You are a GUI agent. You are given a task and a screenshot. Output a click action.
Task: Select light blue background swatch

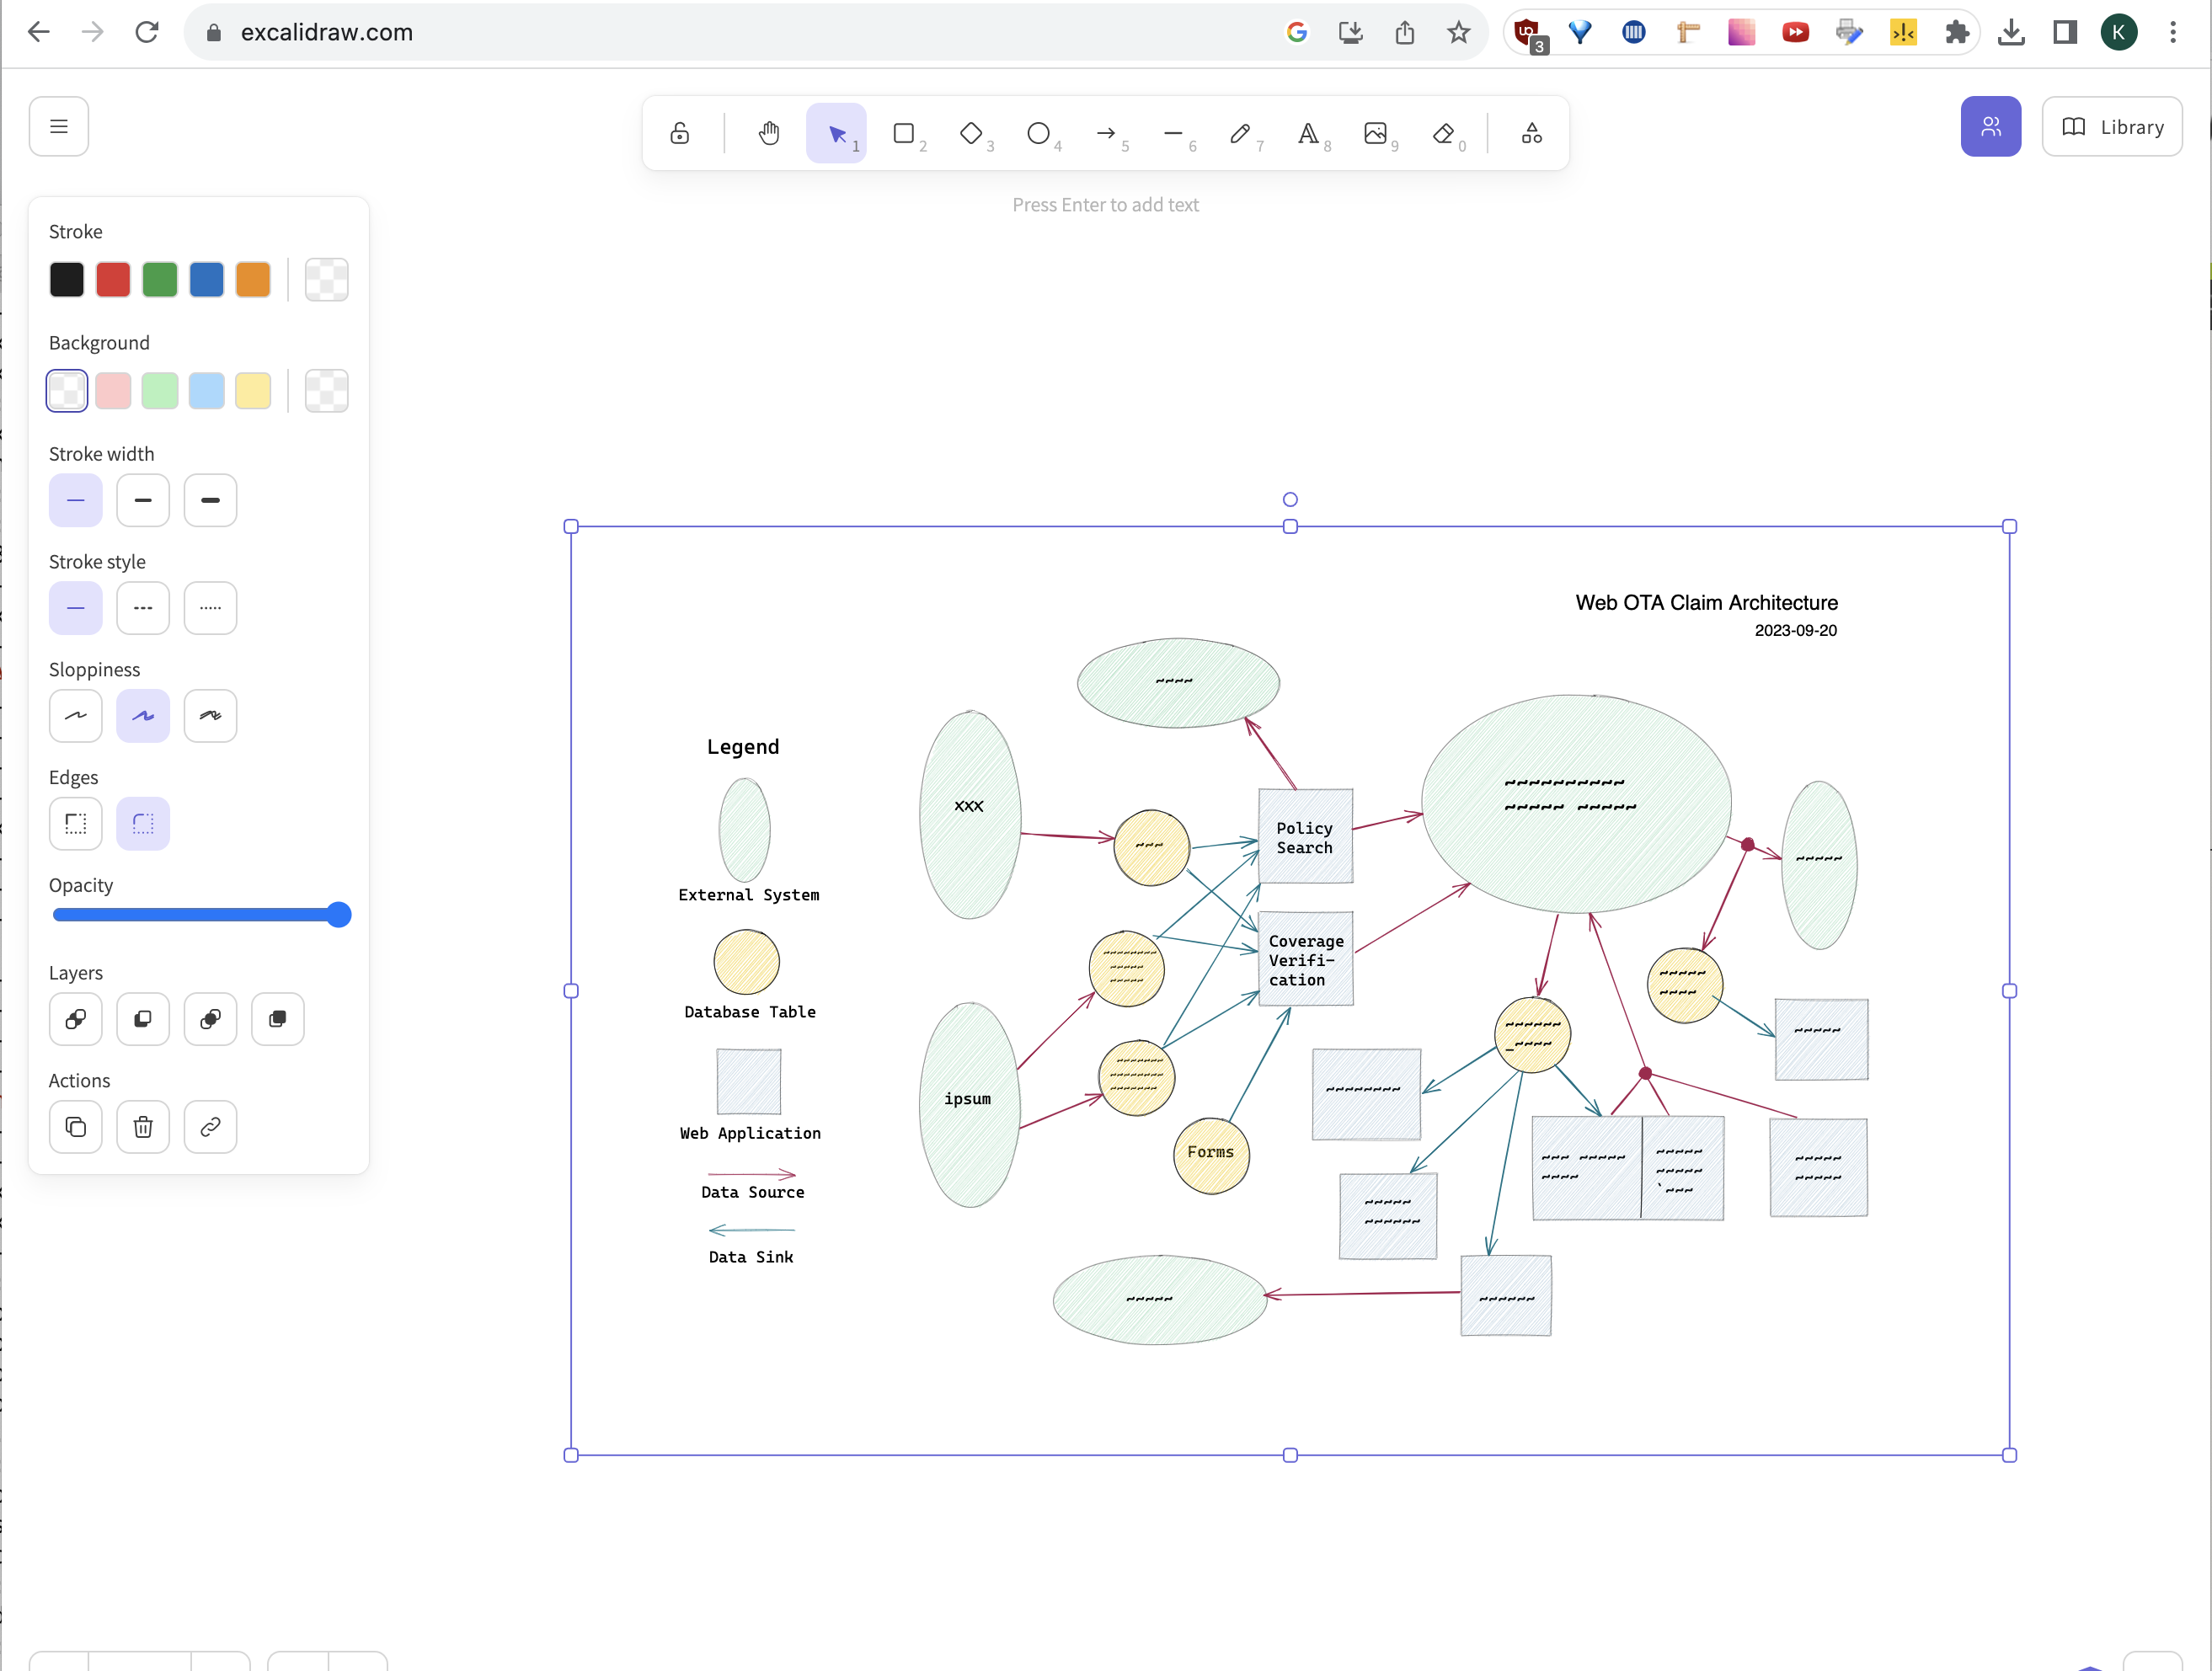[x=207, y=390]
